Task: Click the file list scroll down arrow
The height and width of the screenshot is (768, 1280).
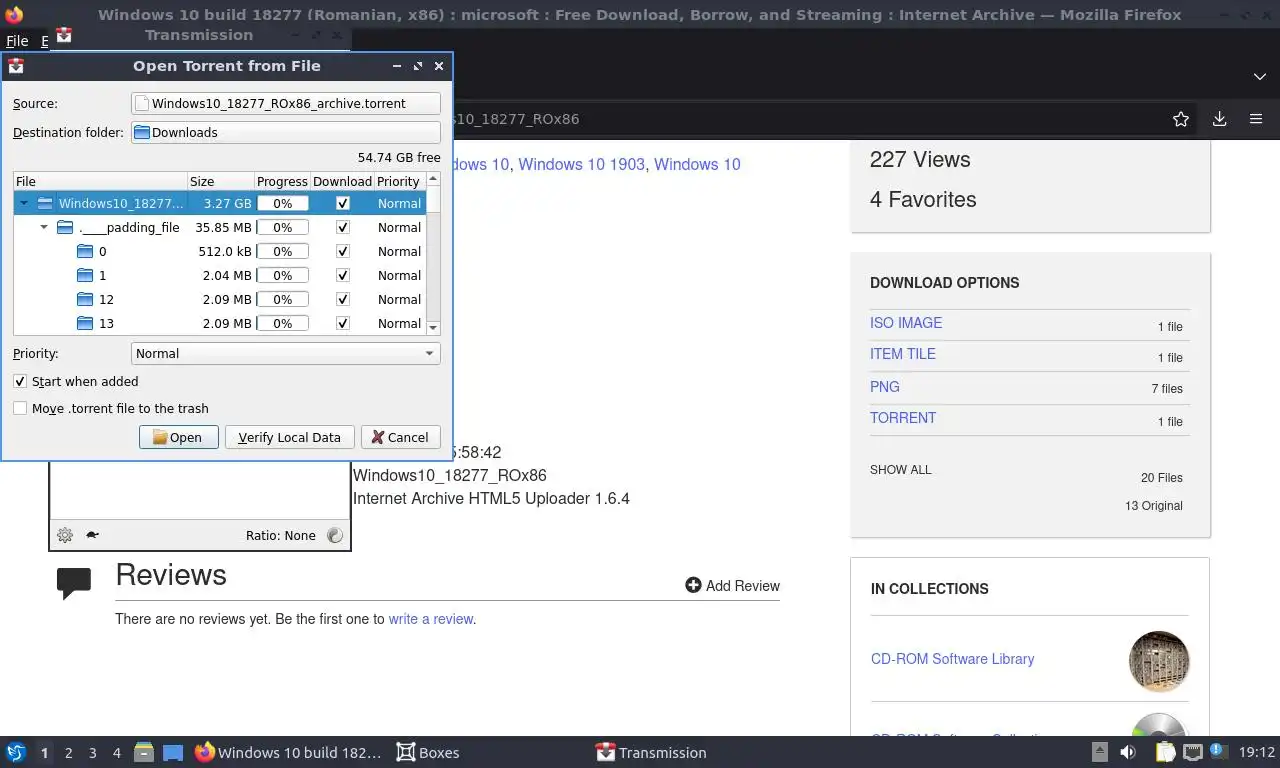Action: 433,327
